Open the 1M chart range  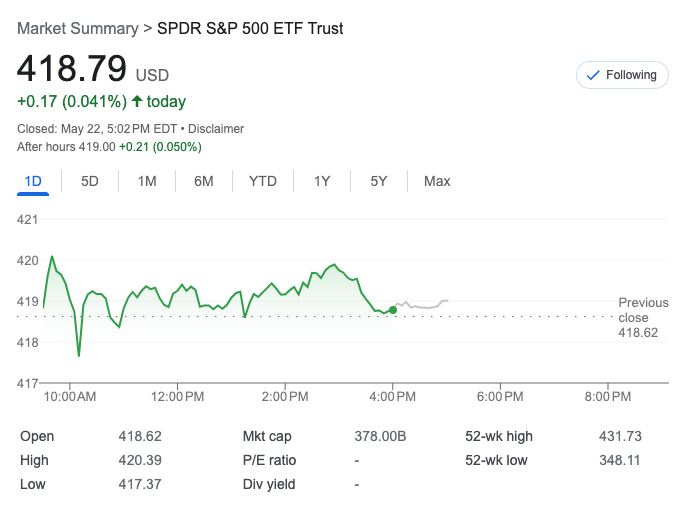point(147,181)
